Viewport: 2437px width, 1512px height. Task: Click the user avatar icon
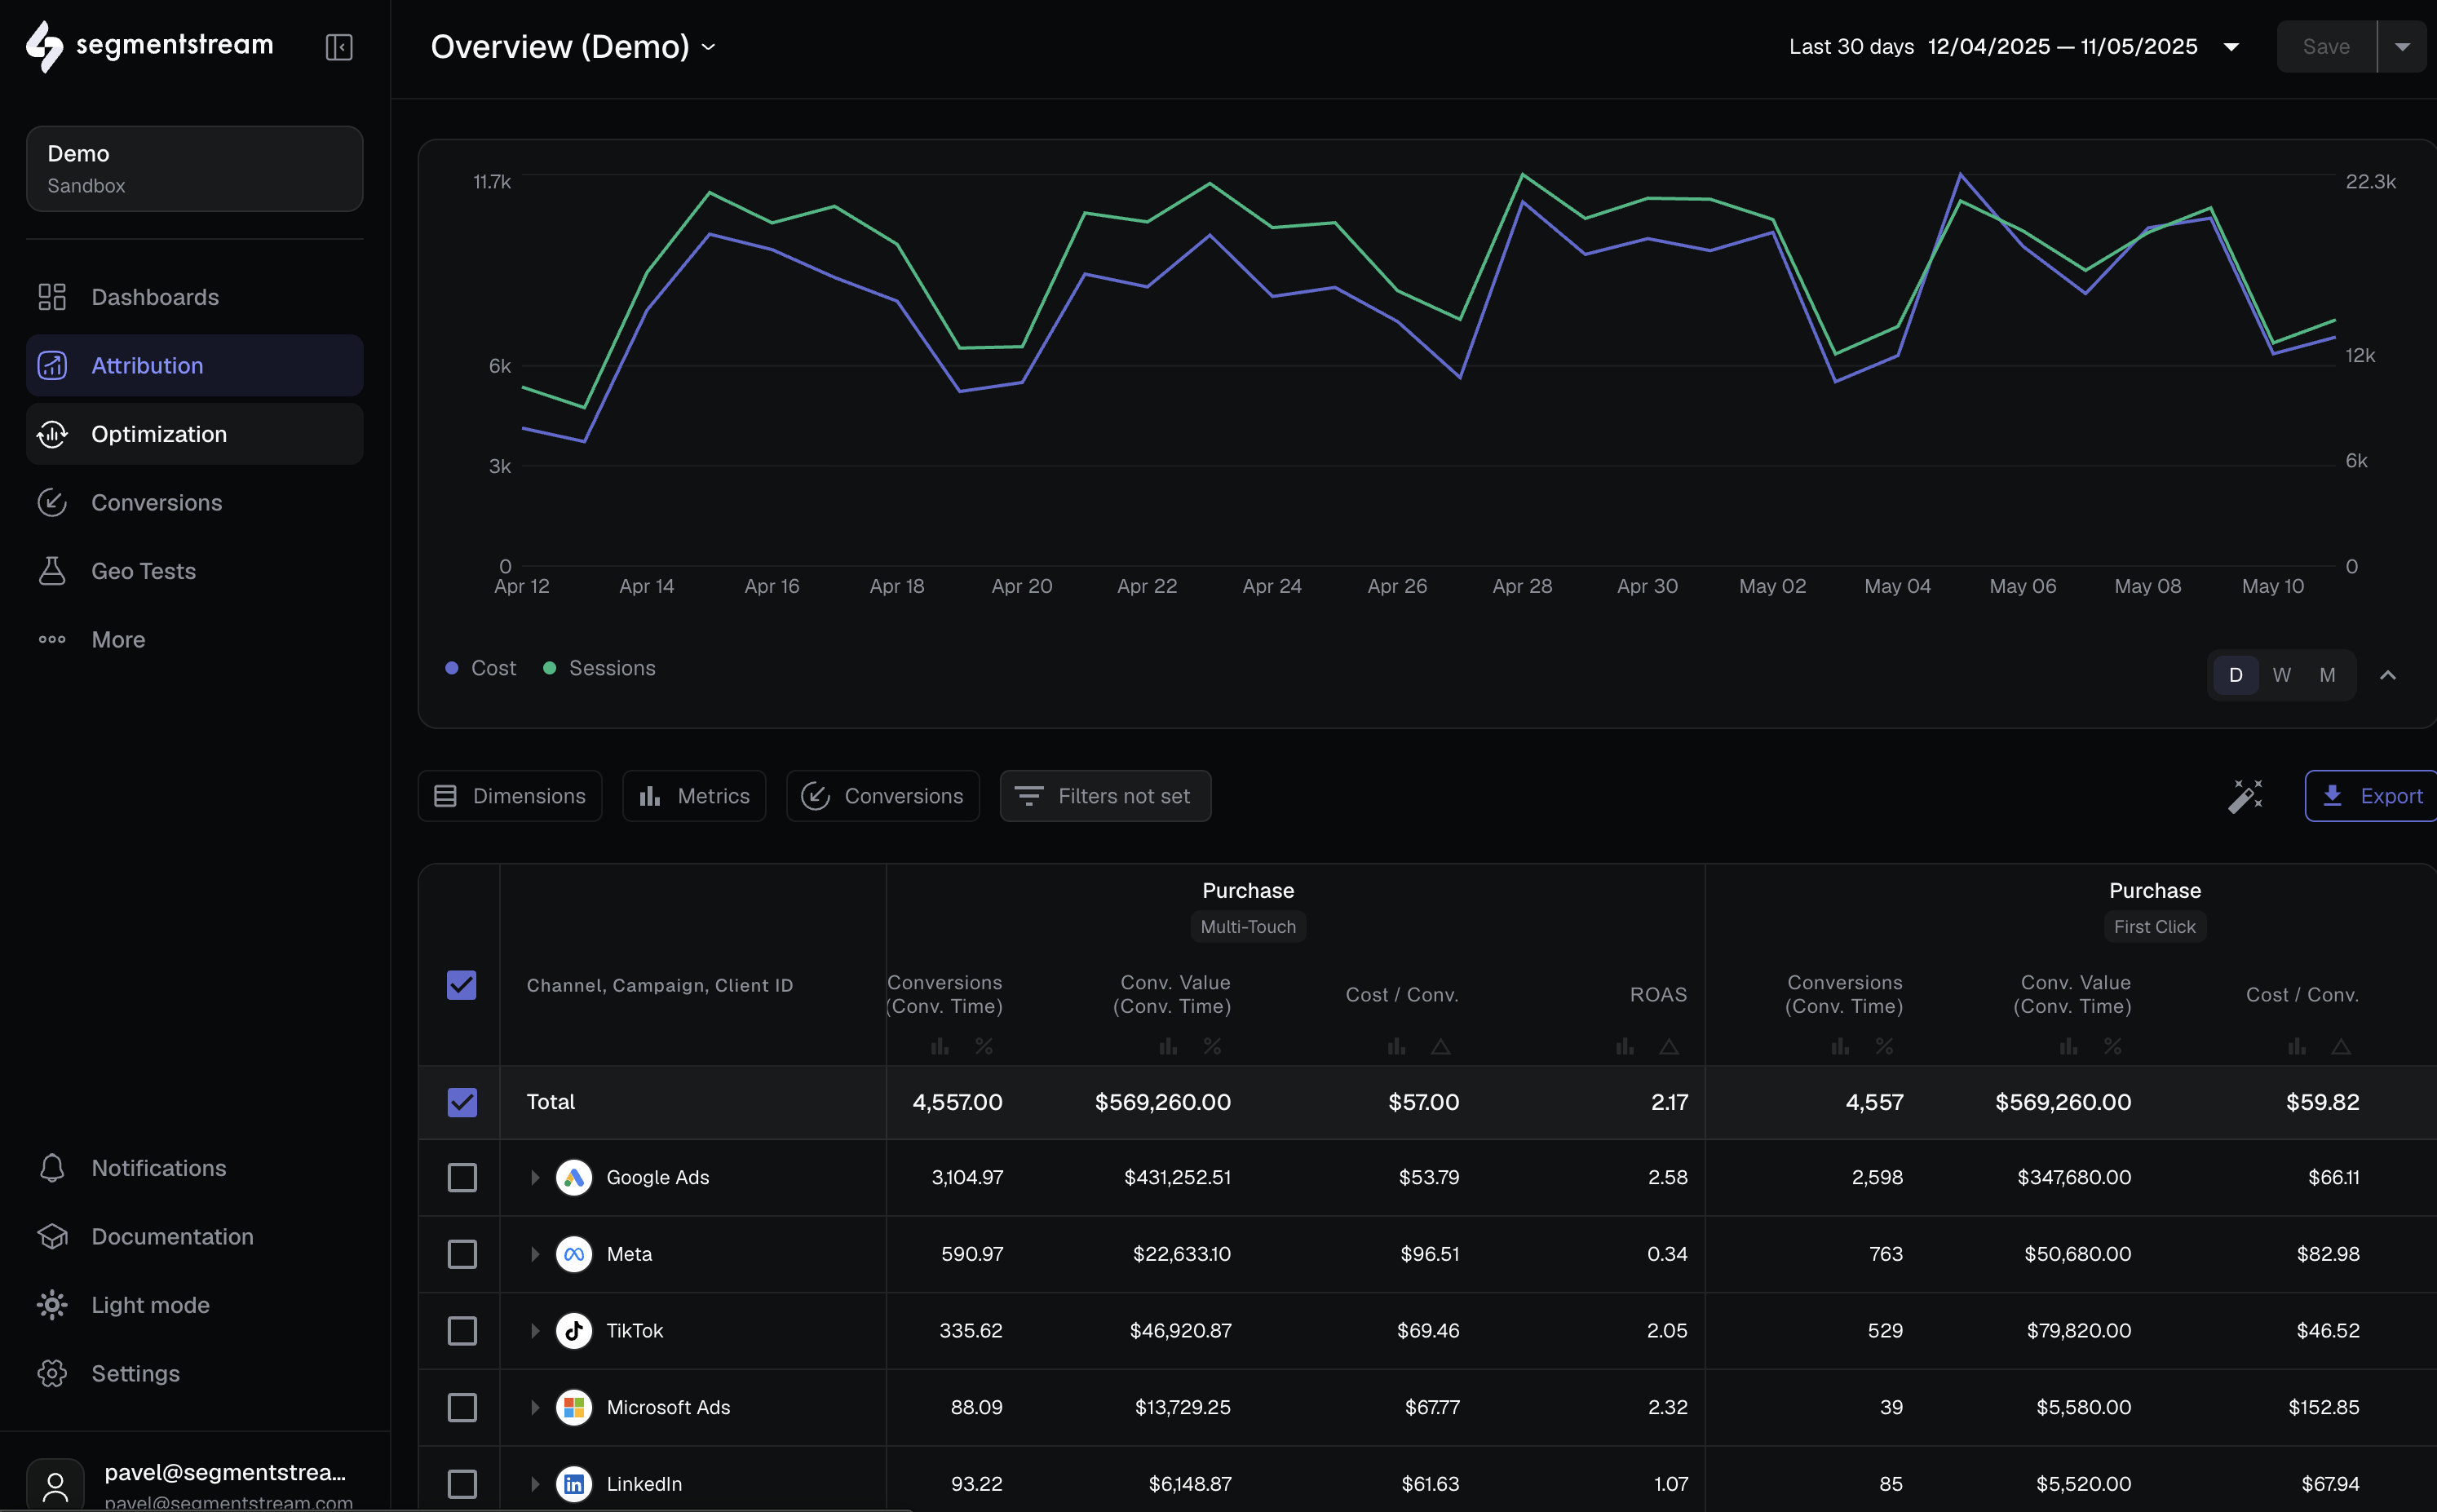tap(56, 1487)
